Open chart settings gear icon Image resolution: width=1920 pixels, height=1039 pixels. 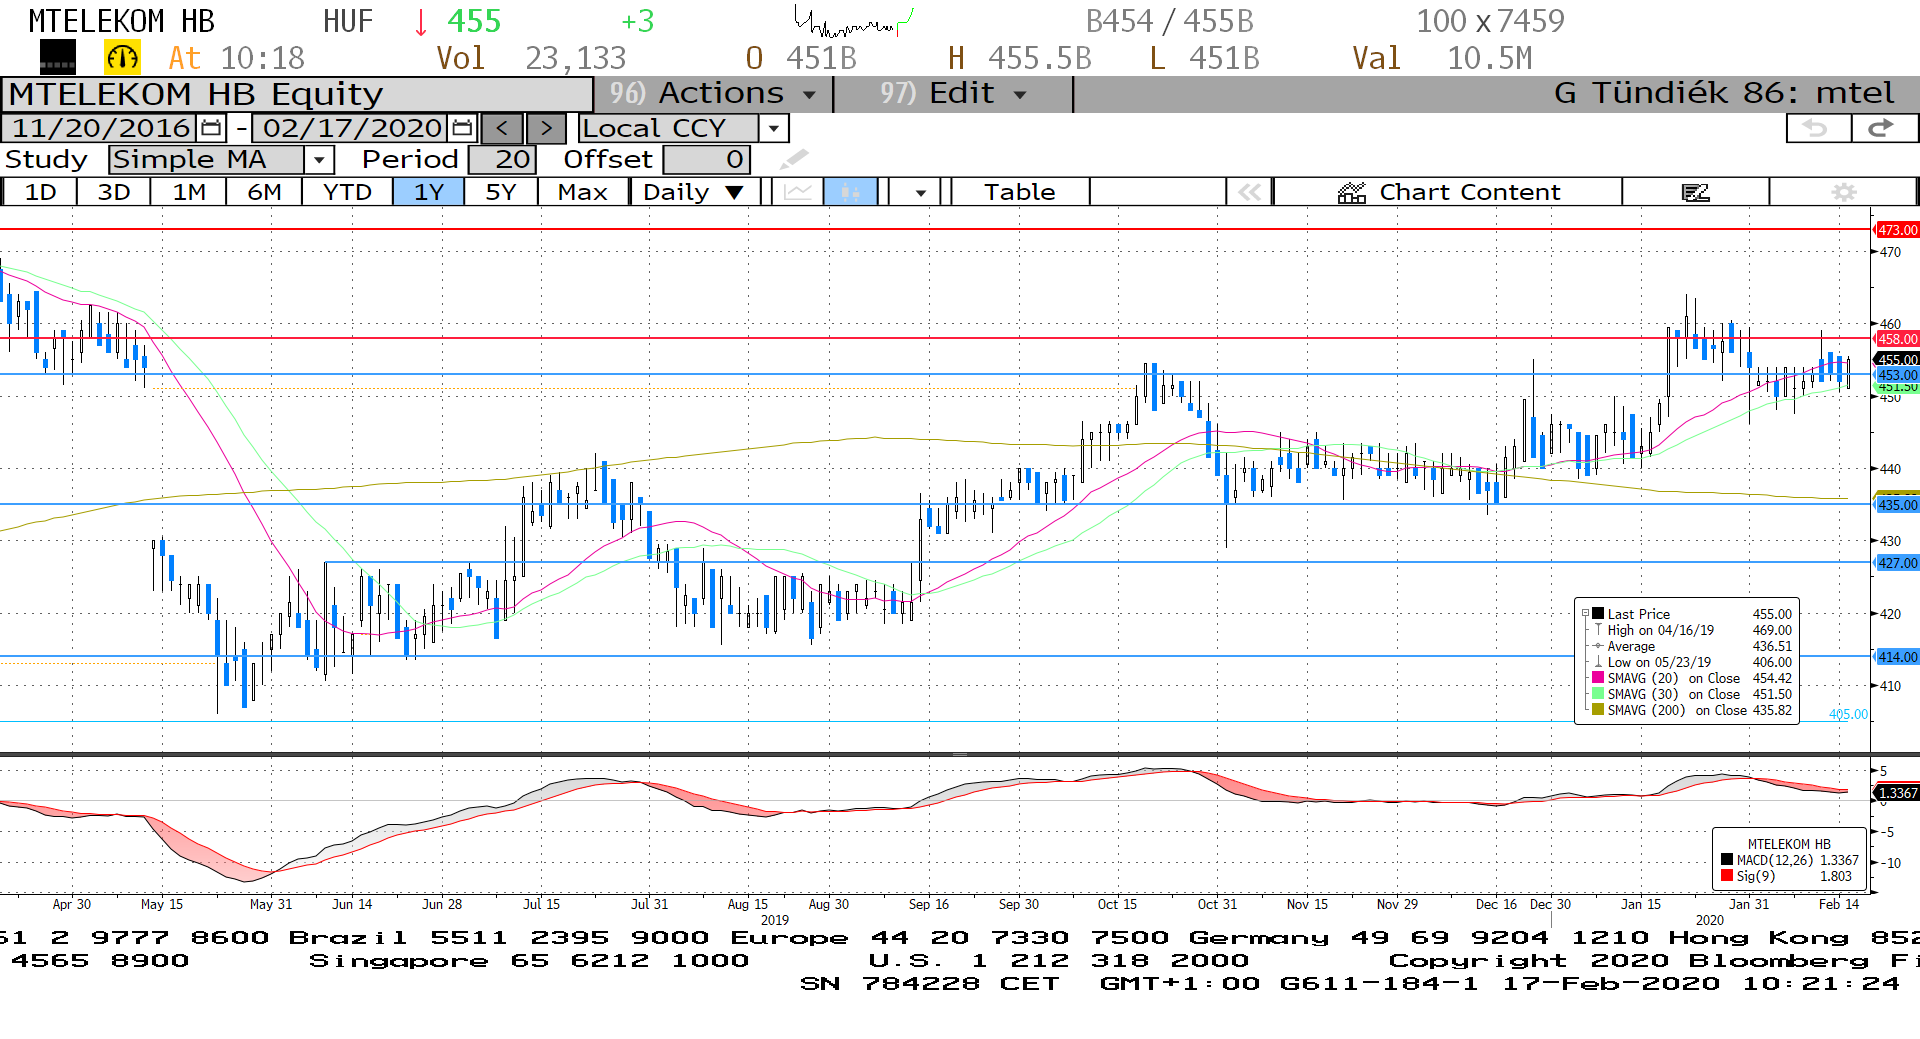point(1844,192)
